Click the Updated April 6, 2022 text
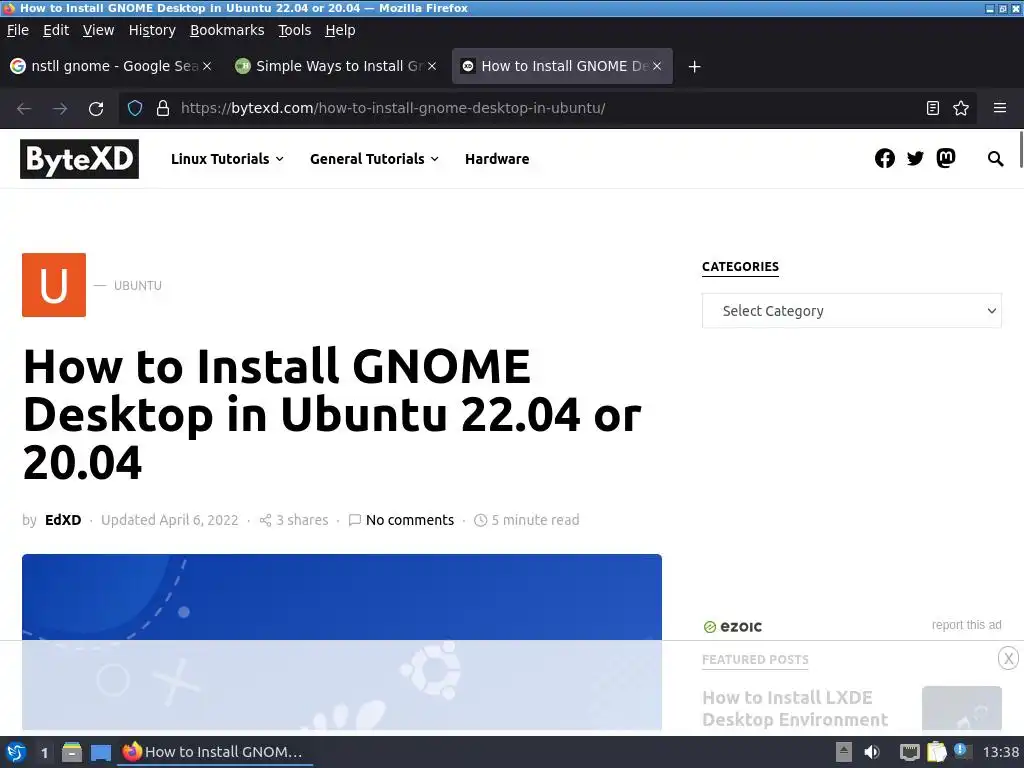The height and width of the screenshot is (768, 1024). 170,520
